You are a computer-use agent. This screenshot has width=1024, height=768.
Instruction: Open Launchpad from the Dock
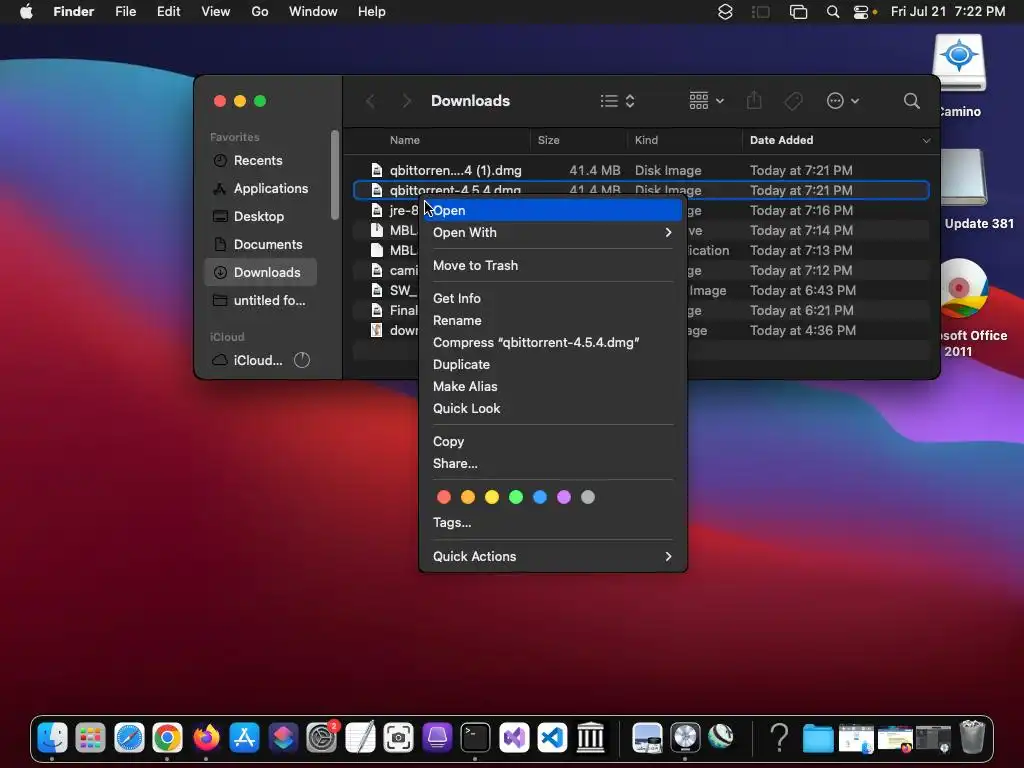tap(90, 738)
